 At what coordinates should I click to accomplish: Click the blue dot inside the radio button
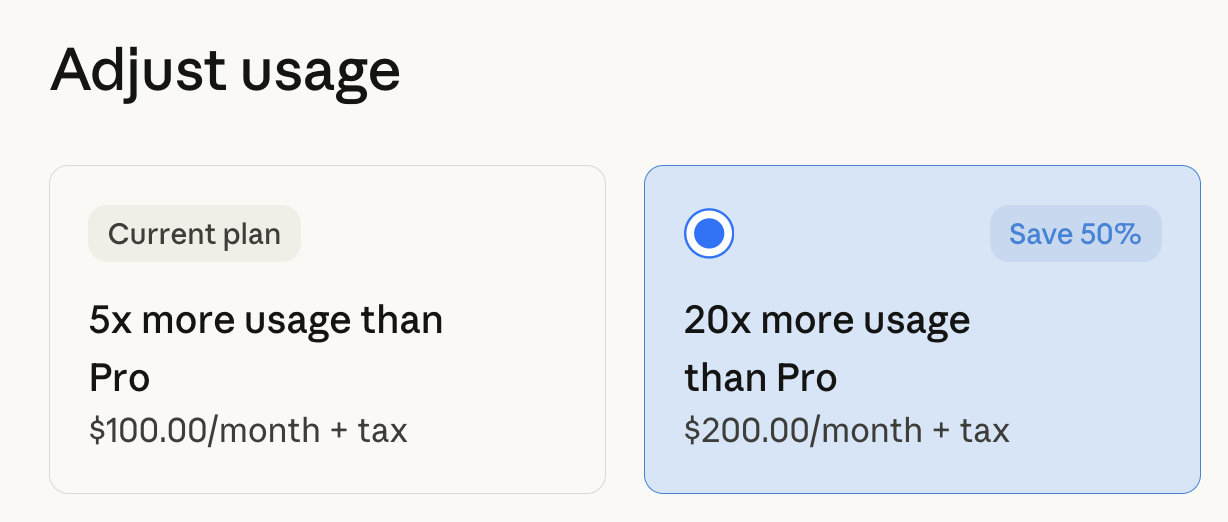coord(709,234)
